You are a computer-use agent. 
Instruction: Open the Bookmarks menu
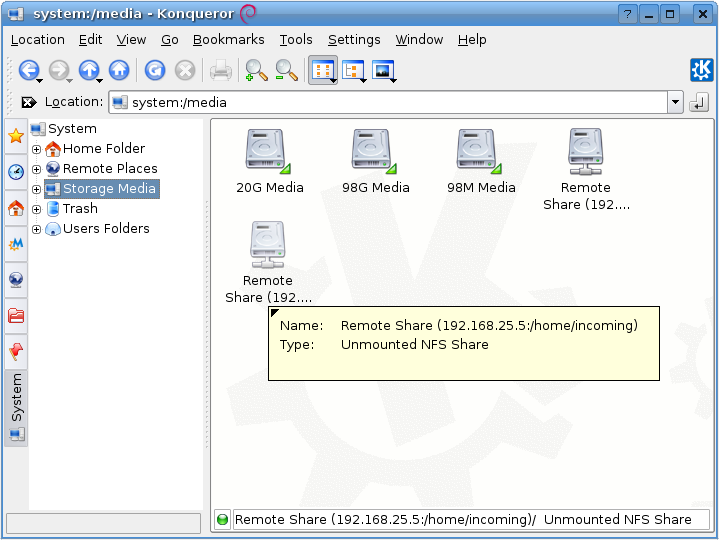(228, 40)
